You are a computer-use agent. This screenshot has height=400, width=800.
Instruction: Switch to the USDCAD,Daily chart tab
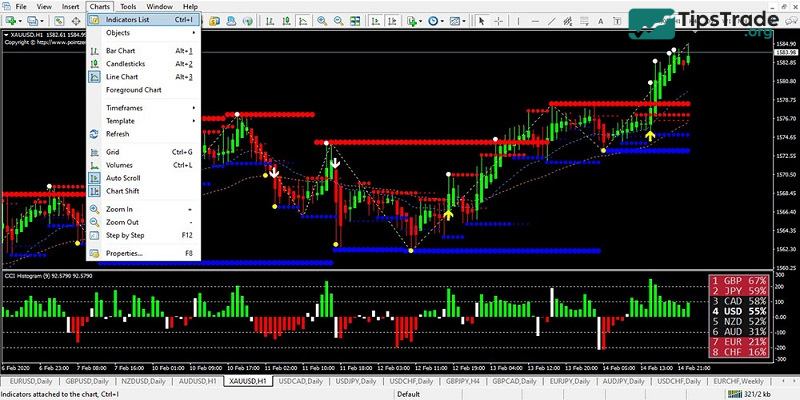[302, 381]
